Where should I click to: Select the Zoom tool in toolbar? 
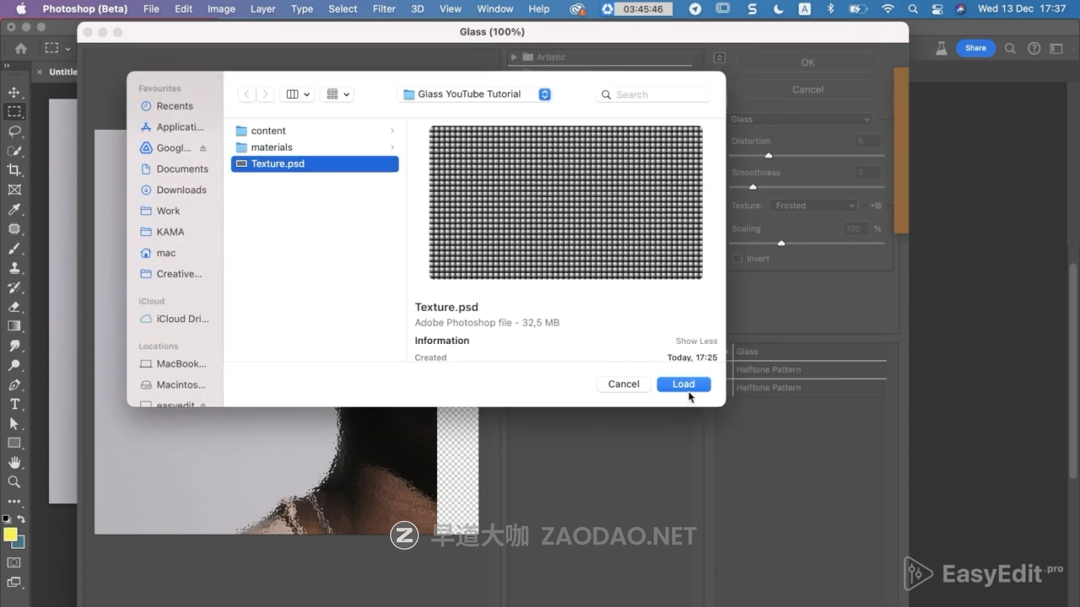[14, 482]
